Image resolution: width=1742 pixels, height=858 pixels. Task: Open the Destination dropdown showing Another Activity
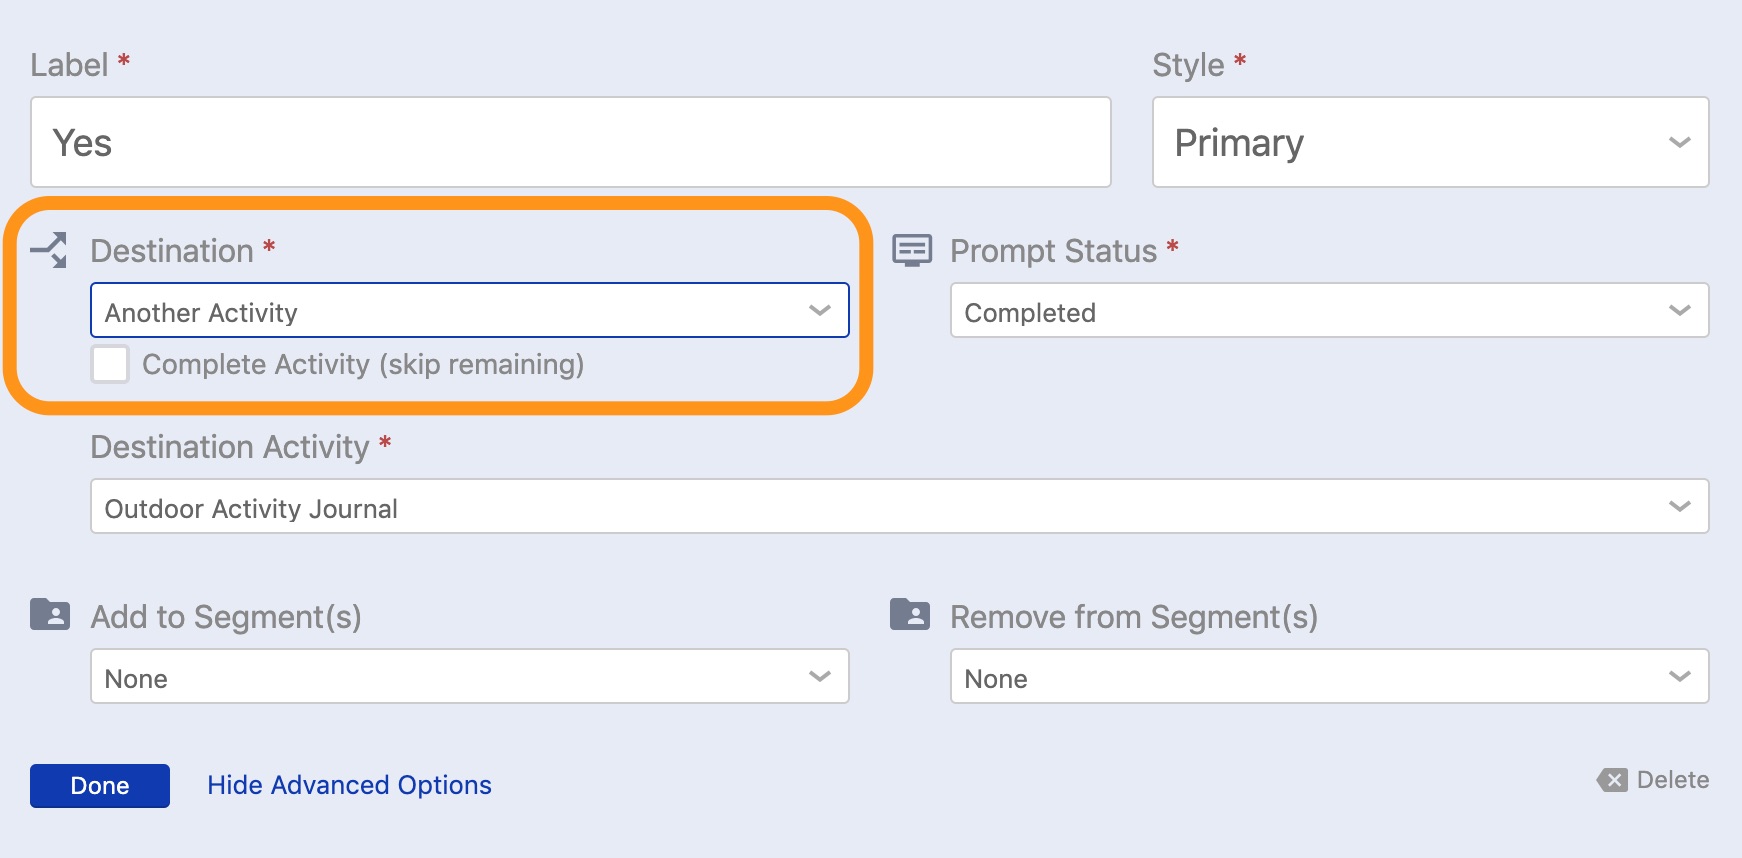pos(469,311)
